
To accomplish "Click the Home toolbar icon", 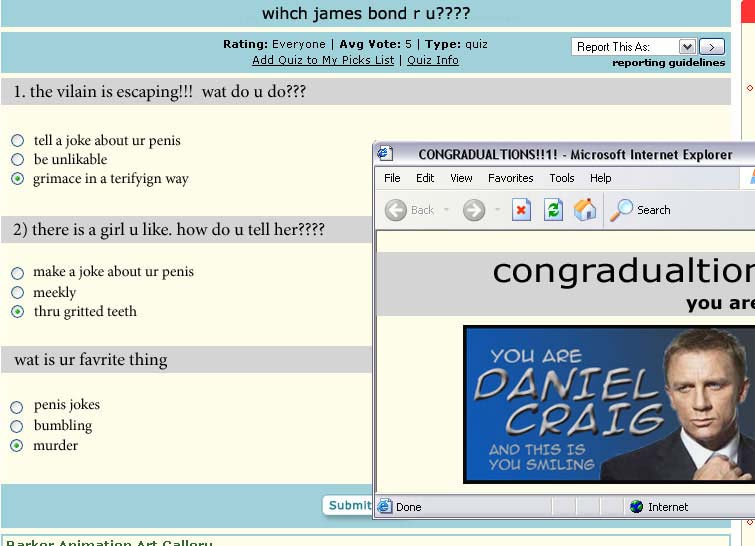I will point(585,210).
